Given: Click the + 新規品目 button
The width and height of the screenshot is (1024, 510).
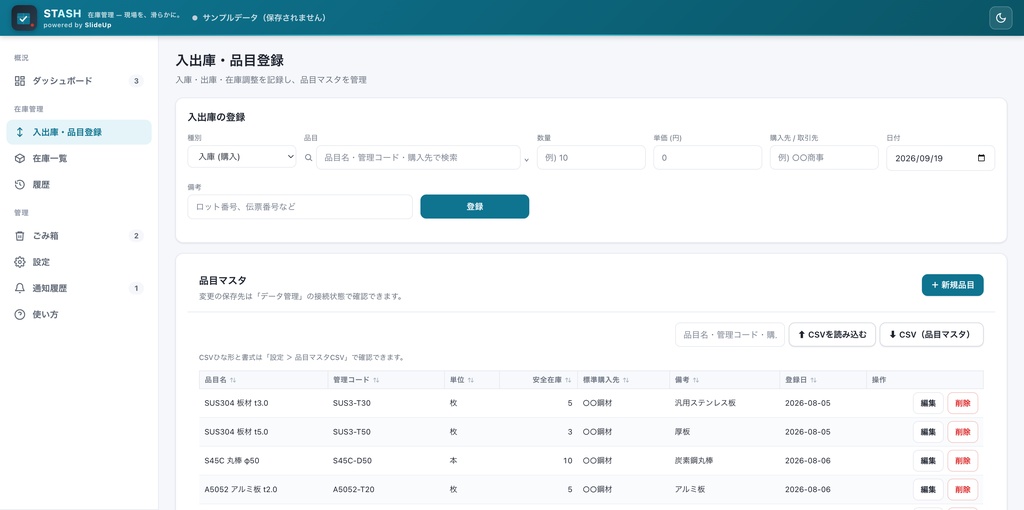Looking at the screenshot, I should point(953,285).
